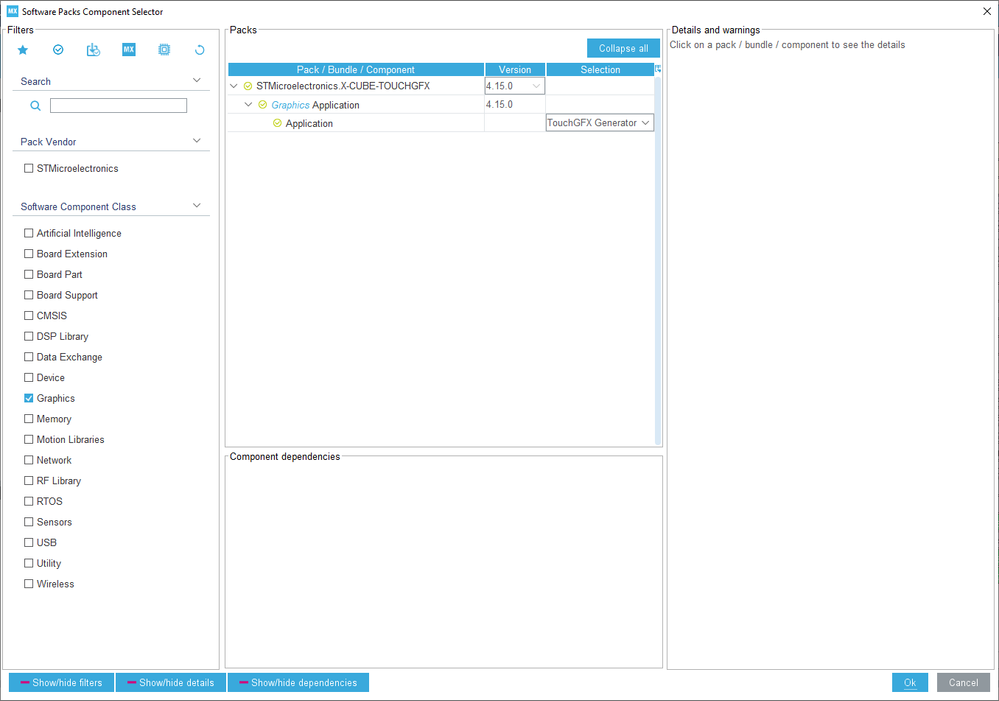
Task: Click the small icon right of the Selection header
Action: point(658,69)
